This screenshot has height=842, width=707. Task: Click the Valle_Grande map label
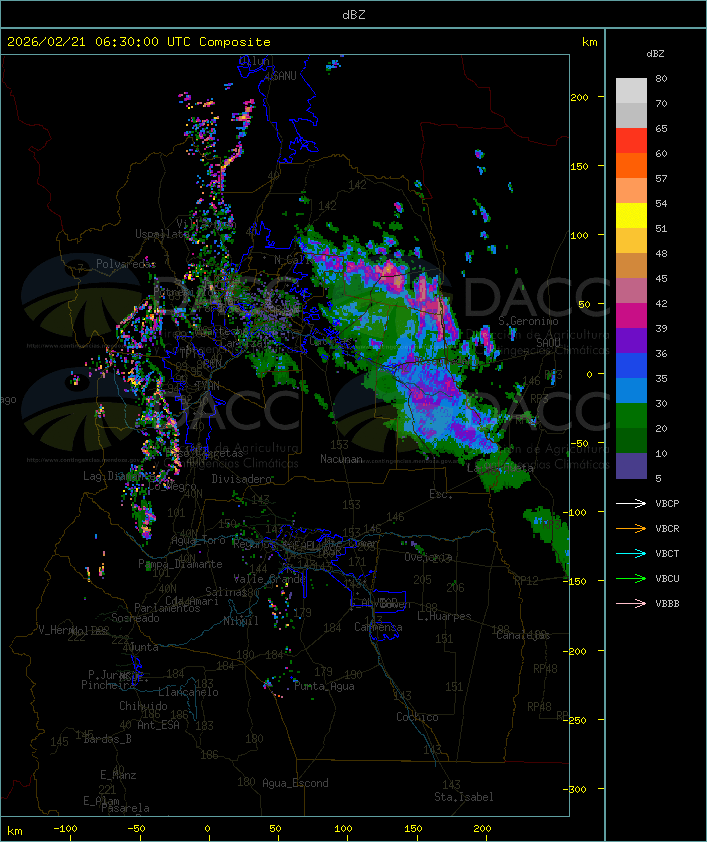click(269, 579)
